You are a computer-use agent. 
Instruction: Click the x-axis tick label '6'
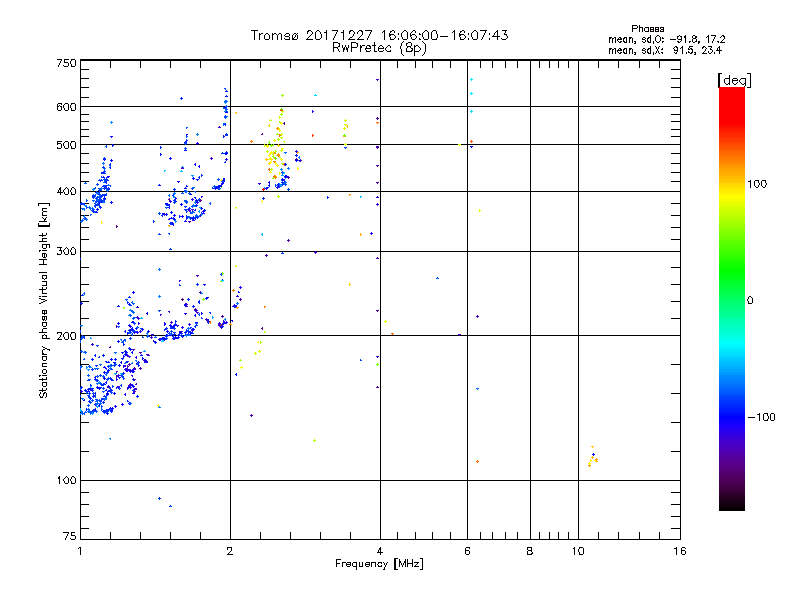pos(467,551)
